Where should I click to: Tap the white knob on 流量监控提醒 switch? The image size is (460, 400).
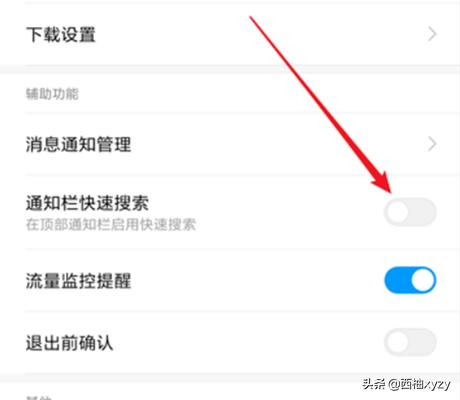tap(423, 280)
